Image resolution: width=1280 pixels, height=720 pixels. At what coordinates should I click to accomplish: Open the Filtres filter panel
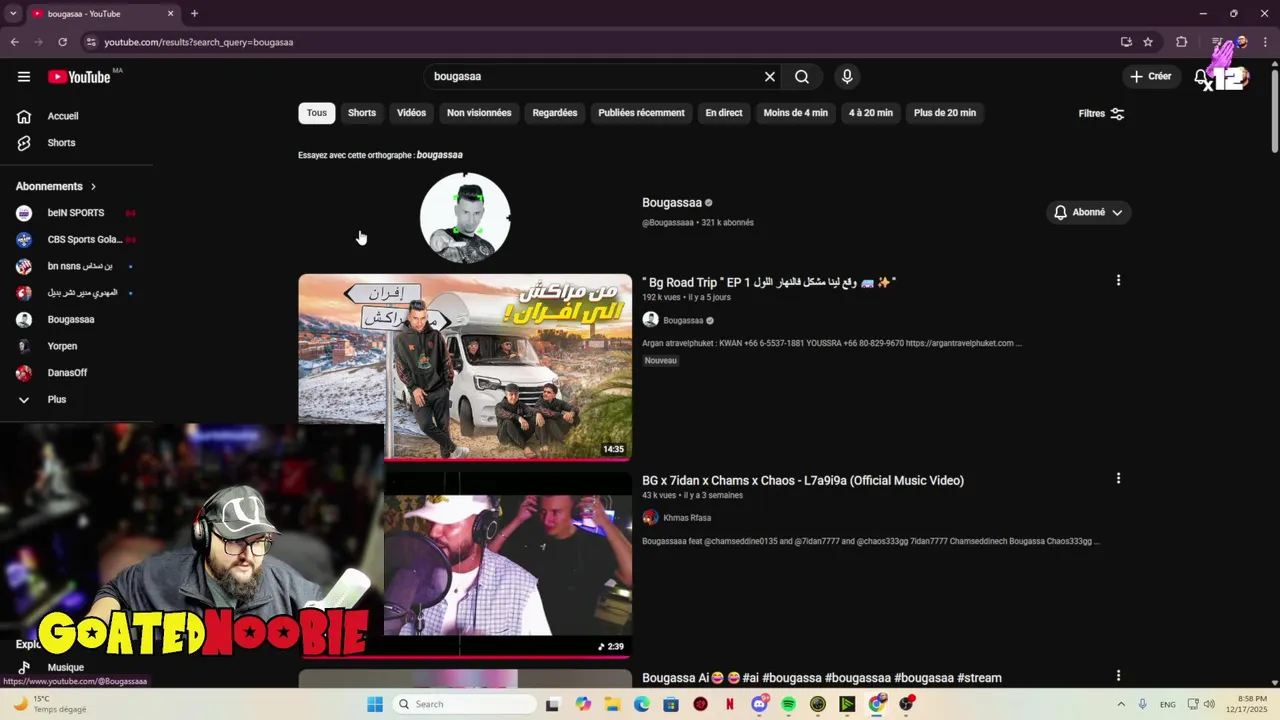click(x=1101, y=114)
